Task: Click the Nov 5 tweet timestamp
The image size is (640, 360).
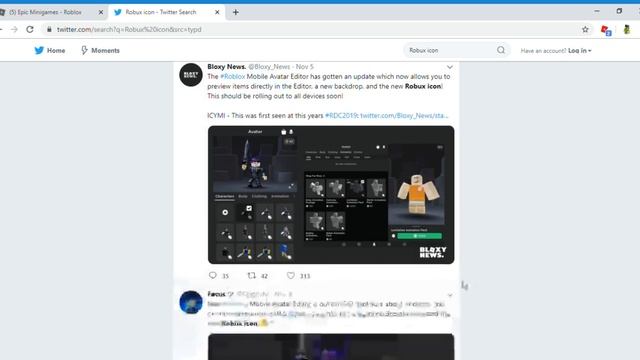Action: [x=304, y=67]
